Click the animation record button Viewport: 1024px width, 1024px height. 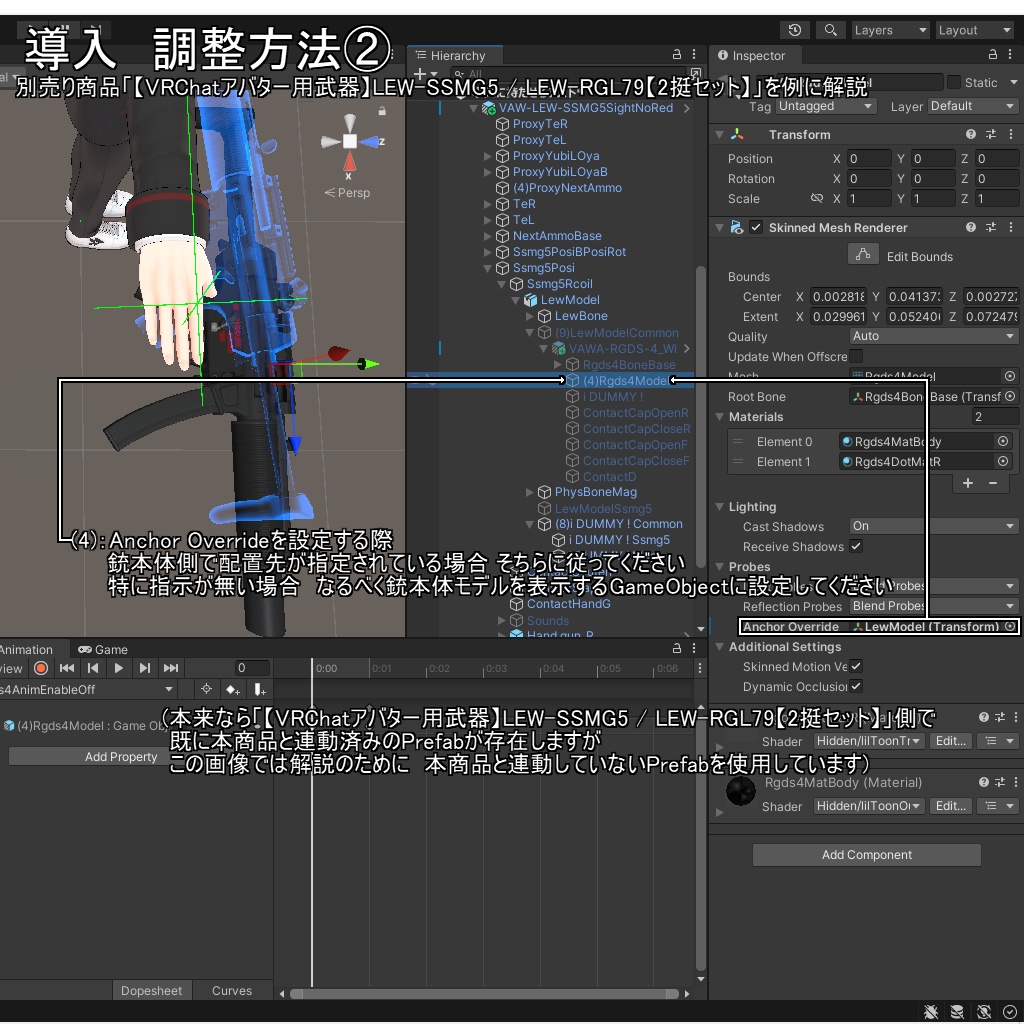click(x=41, y=668)
